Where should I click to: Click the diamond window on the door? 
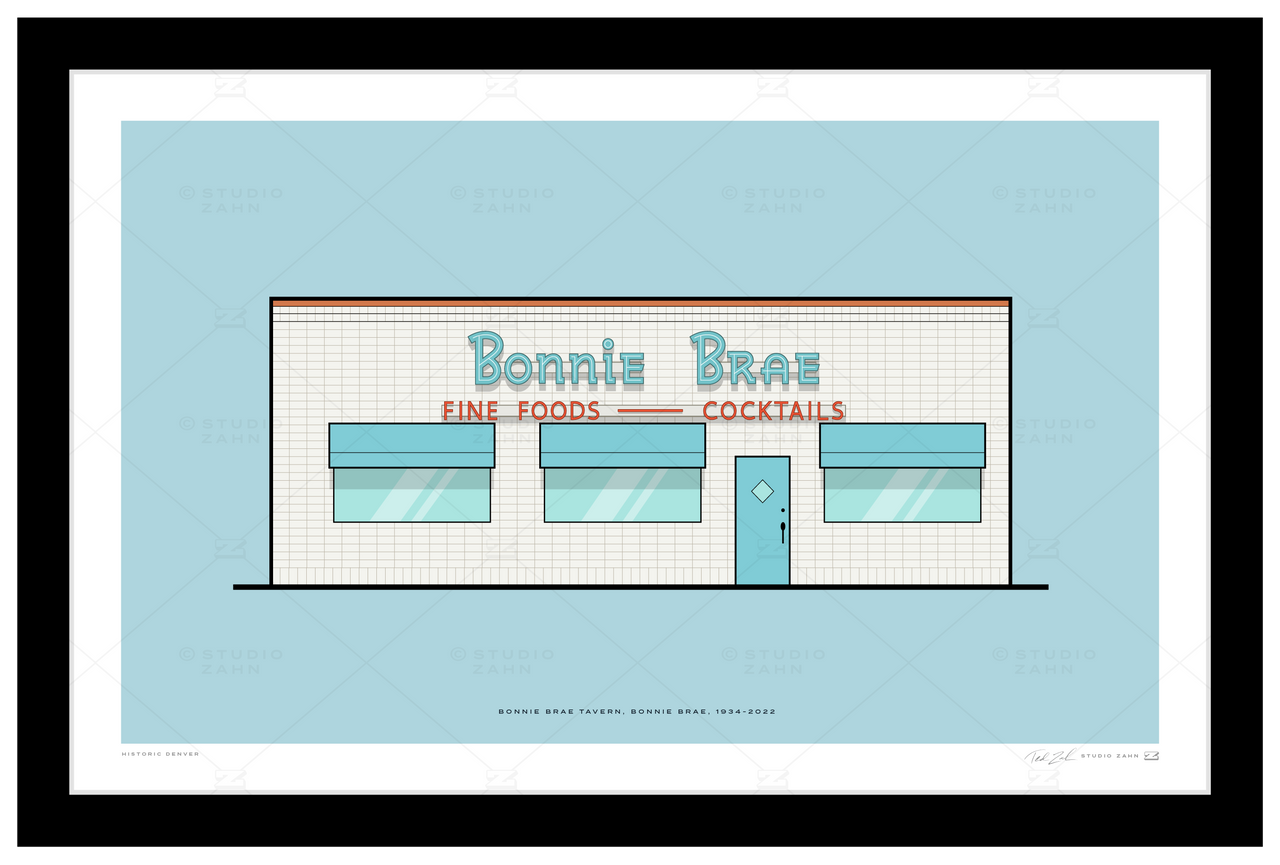762,491
